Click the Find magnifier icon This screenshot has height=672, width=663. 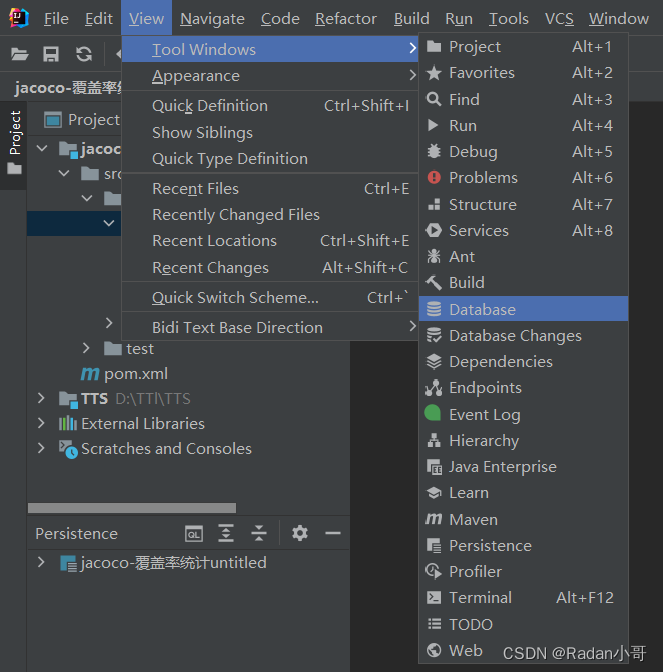click(434, 99)
